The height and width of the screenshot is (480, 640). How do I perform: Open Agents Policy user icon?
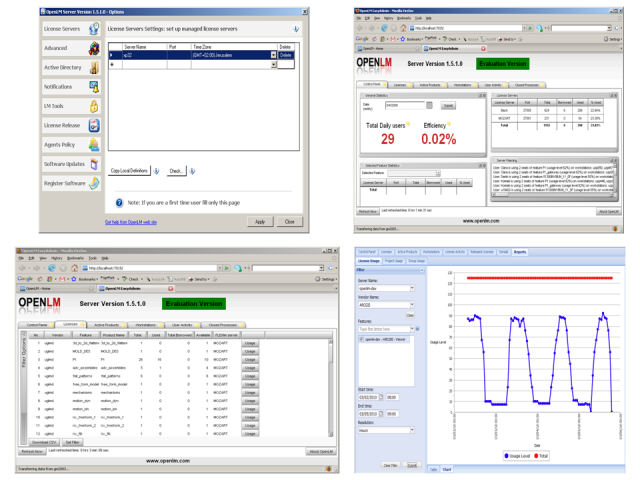(93, 143)
